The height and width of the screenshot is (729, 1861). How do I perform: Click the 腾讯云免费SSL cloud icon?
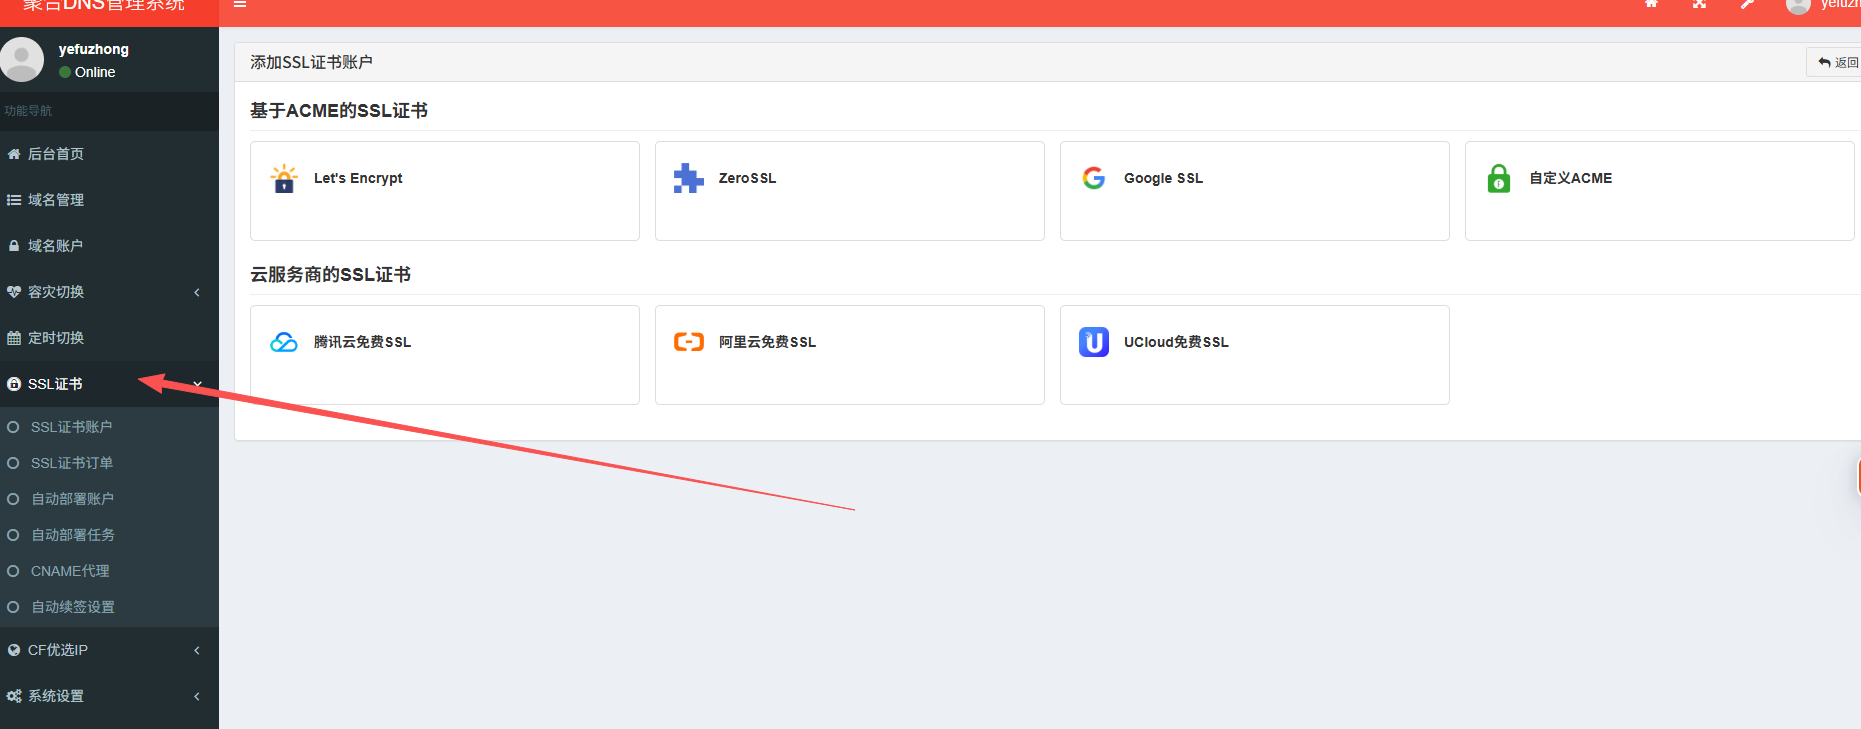click(284, 342)
